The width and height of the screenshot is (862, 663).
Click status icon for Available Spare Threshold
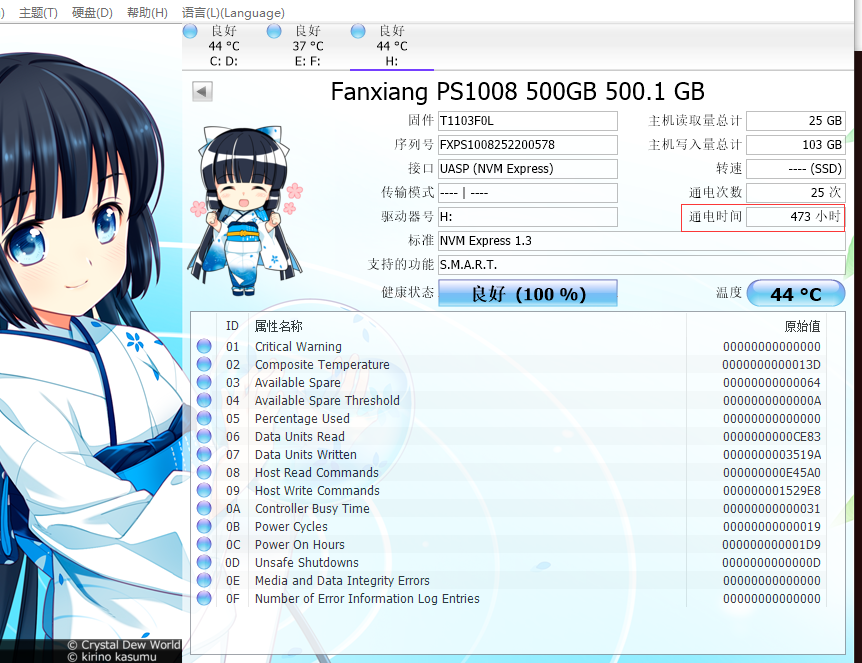[x=204, y=400]
